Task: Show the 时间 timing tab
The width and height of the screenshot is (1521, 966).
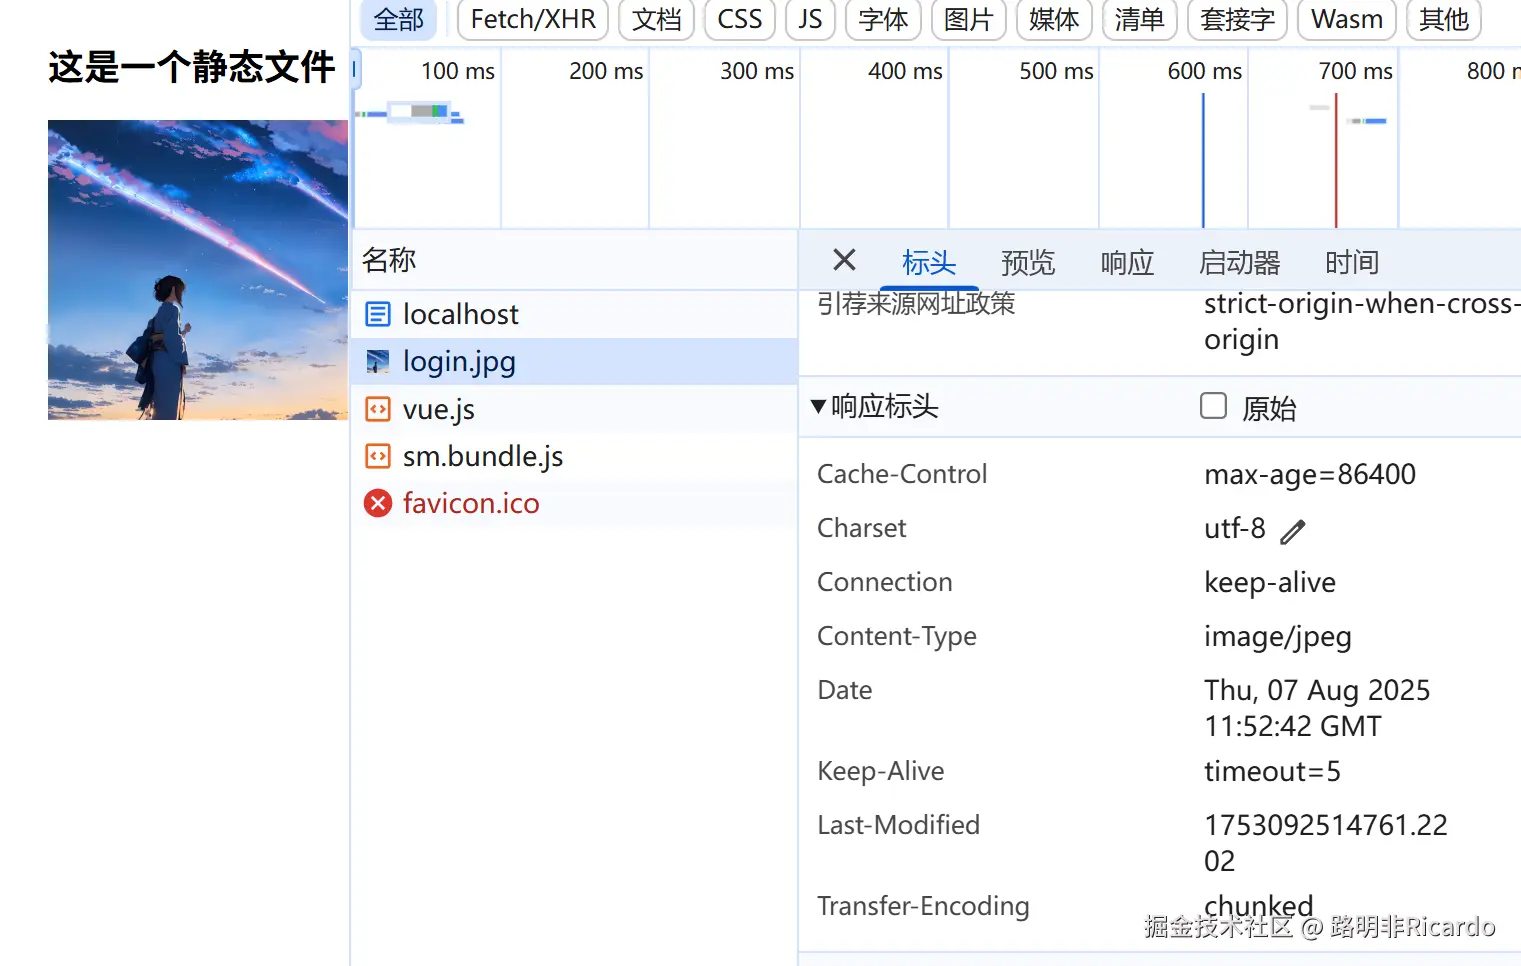Action: coord(1351,263)
